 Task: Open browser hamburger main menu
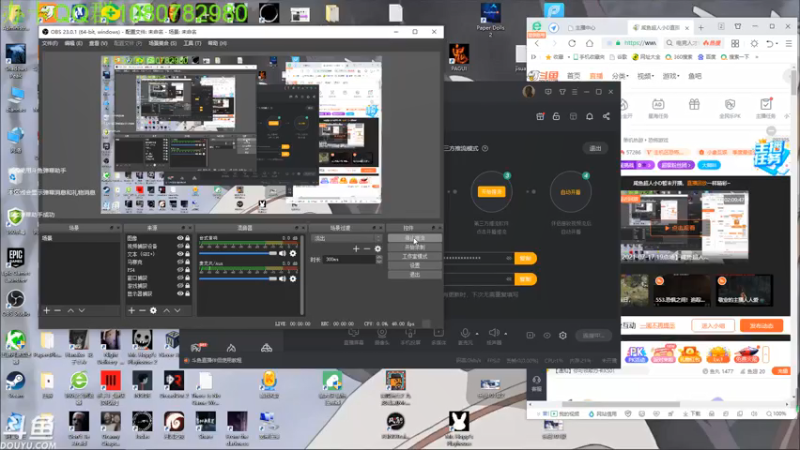(789, 43)
